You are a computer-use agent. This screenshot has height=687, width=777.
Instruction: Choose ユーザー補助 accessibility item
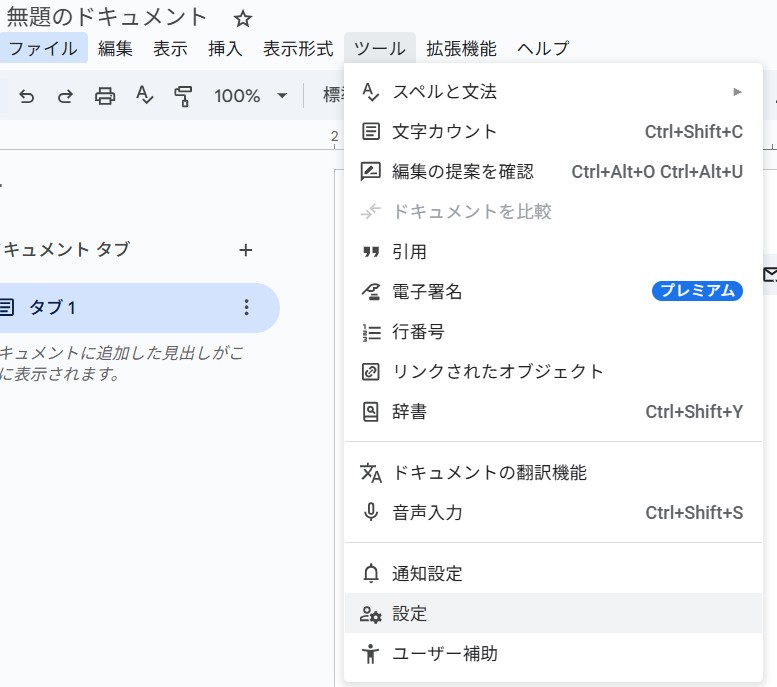[553, 653]
